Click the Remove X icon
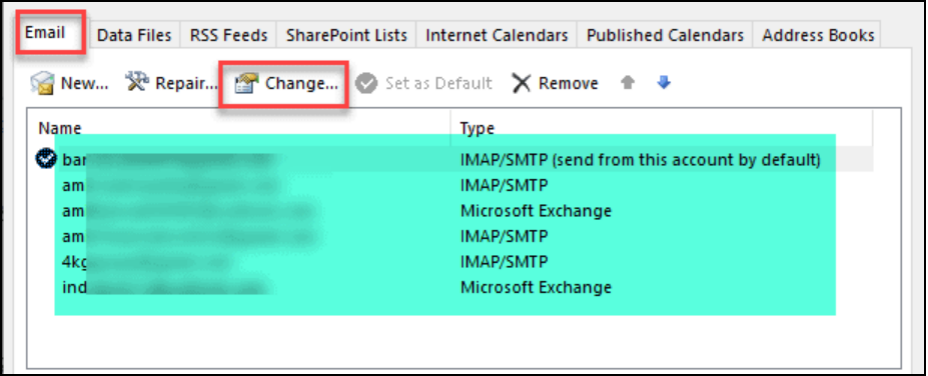This screenshot has height=376, width=928. point(521,83)
